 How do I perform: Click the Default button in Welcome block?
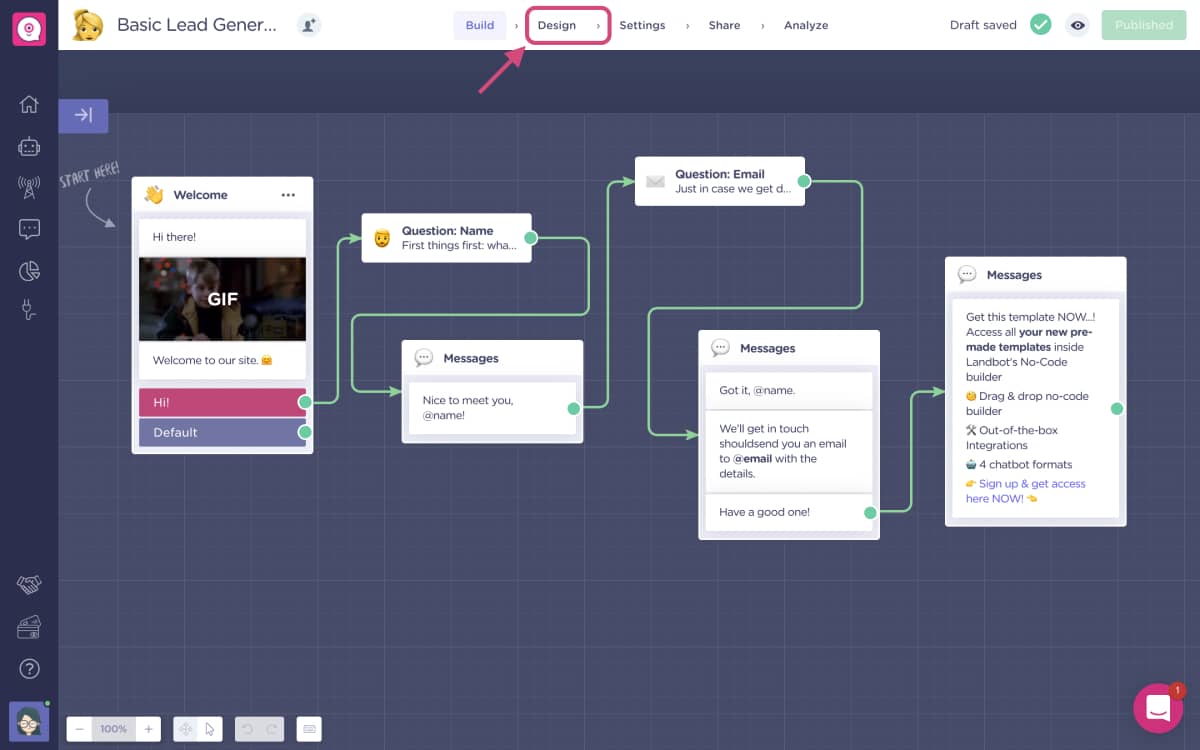coord(222,432)
